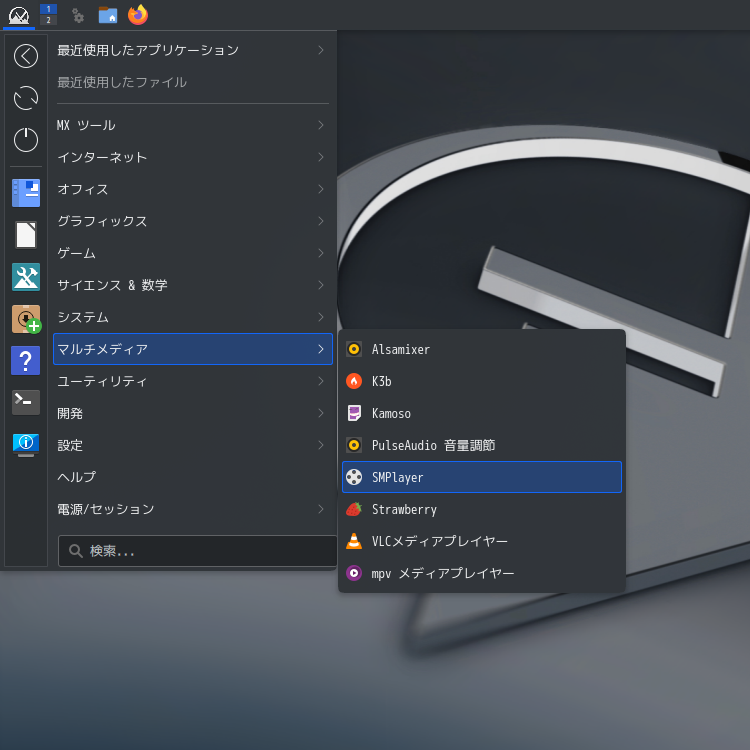Launch mpv メディアプレイヤー entry
The width and height of the screenshot is (750, 750).
point(482,573)
